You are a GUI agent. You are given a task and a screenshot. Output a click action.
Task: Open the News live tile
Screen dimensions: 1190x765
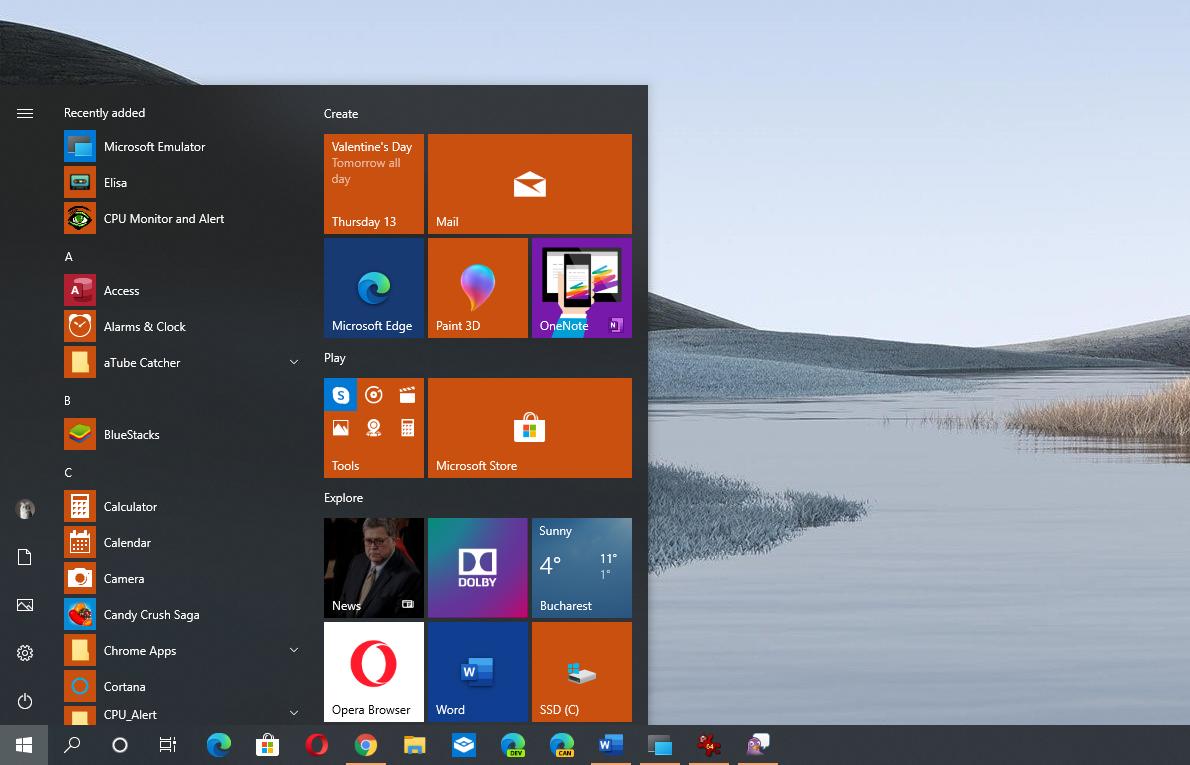pos(373,568)
